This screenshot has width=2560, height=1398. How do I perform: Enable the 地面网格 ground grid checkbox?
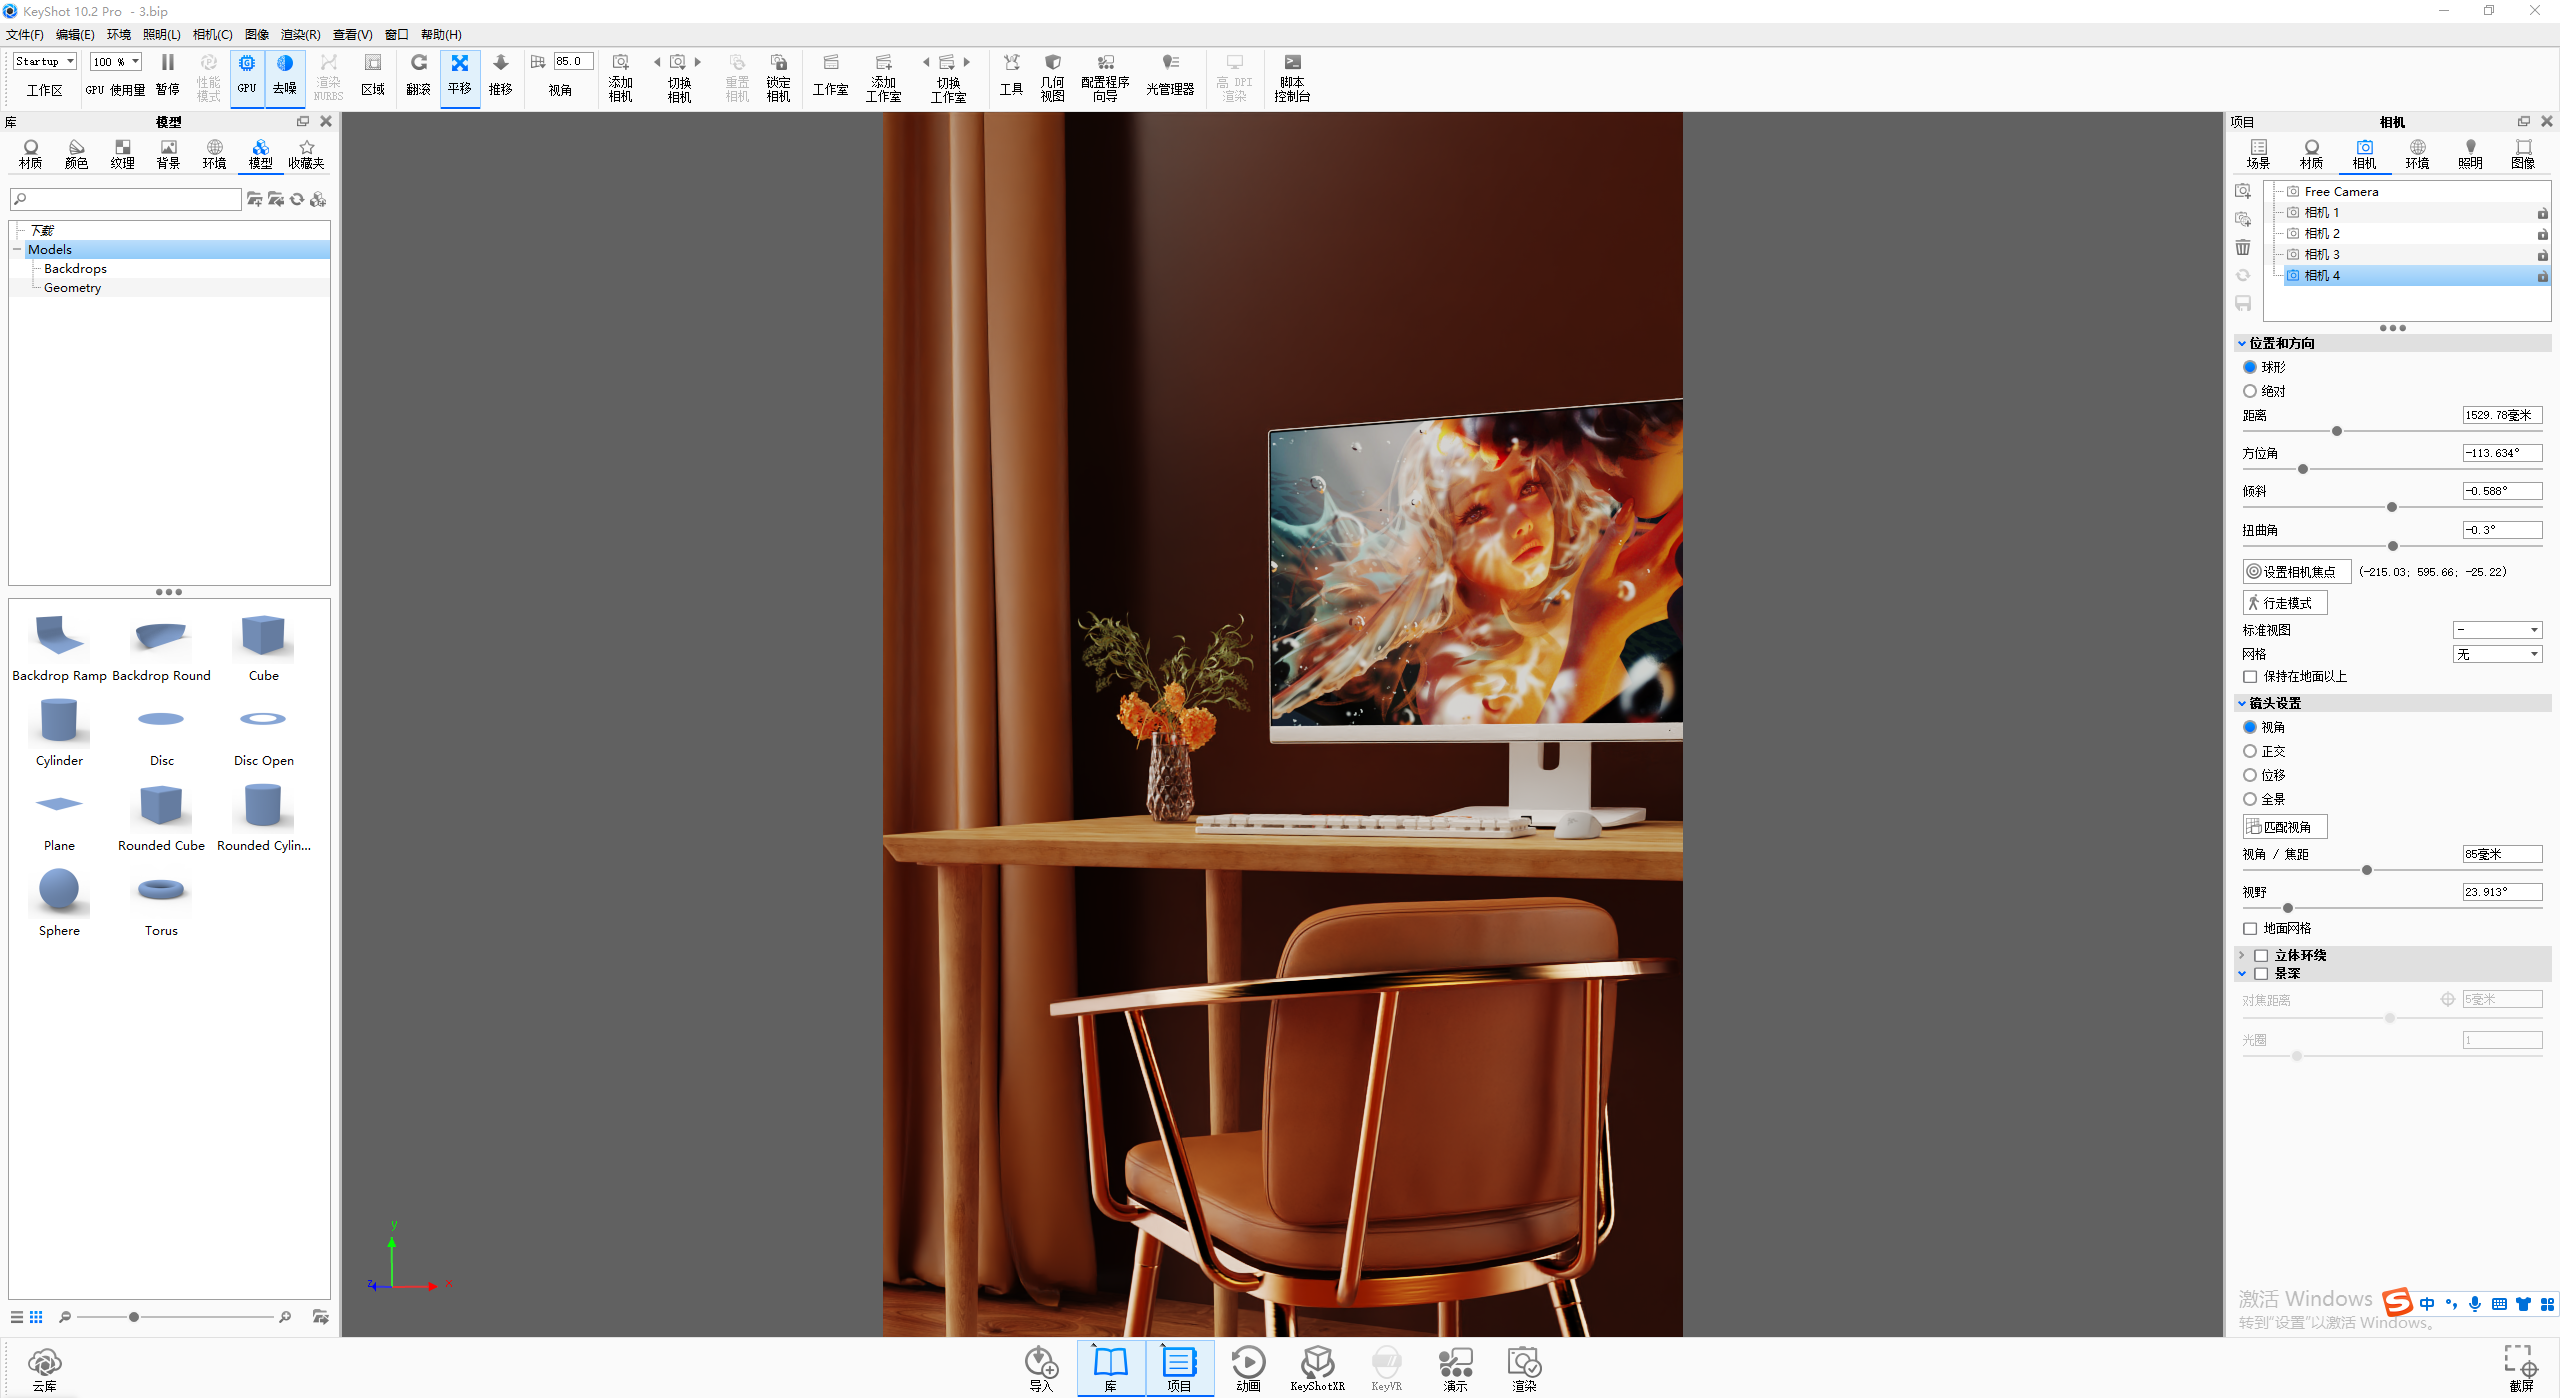point(2250,929)
